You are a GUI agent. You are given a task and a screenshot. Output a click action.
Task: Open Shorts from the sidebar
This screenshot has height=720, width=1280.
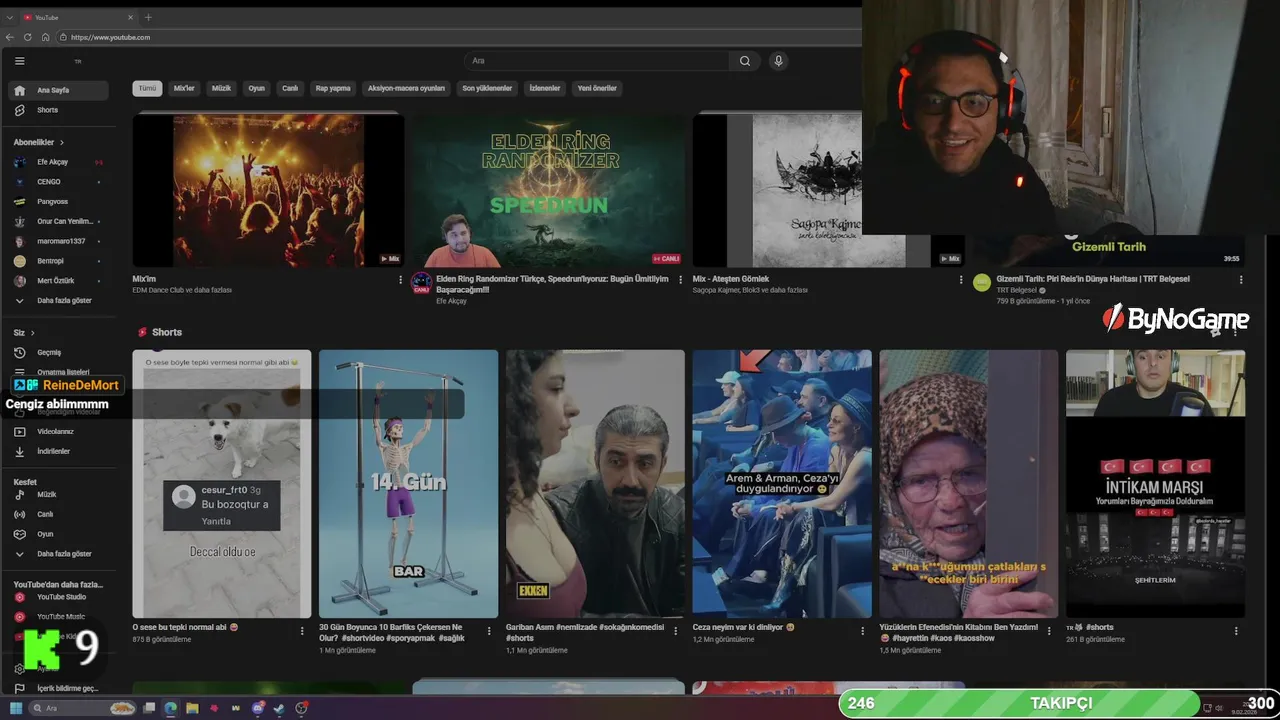tap(58, 110)
